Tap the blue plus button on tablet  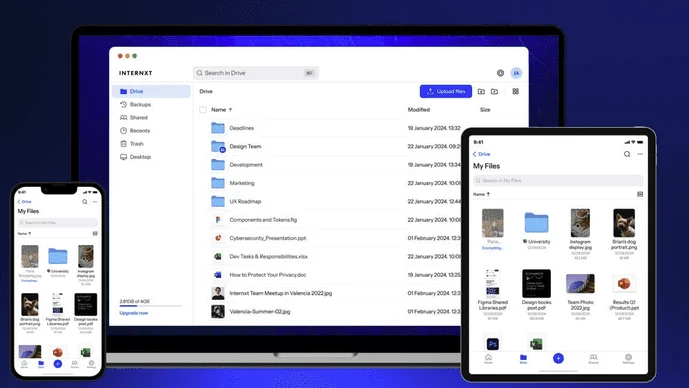[x=558, y=358]
